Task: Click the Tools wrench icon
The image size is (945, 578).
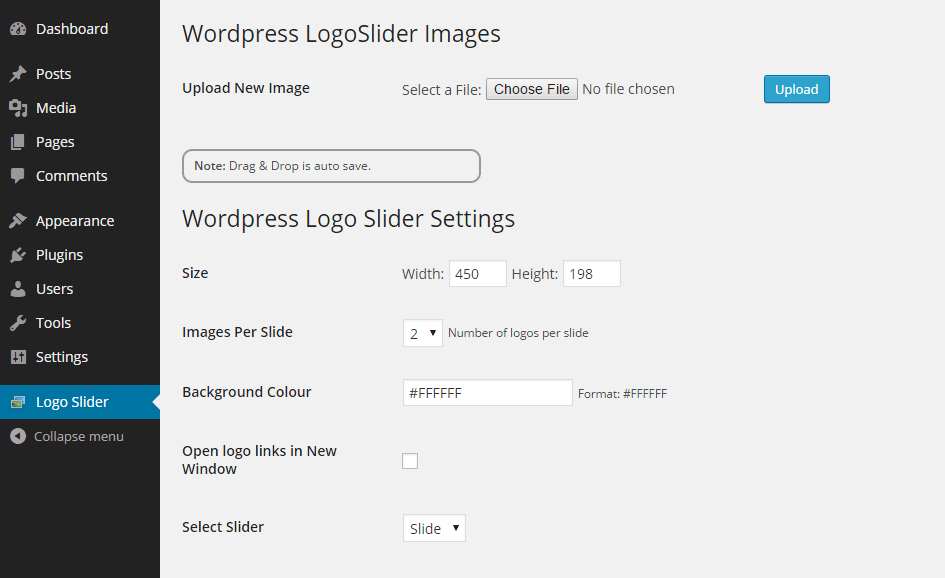Action: [x=18, y=322]
